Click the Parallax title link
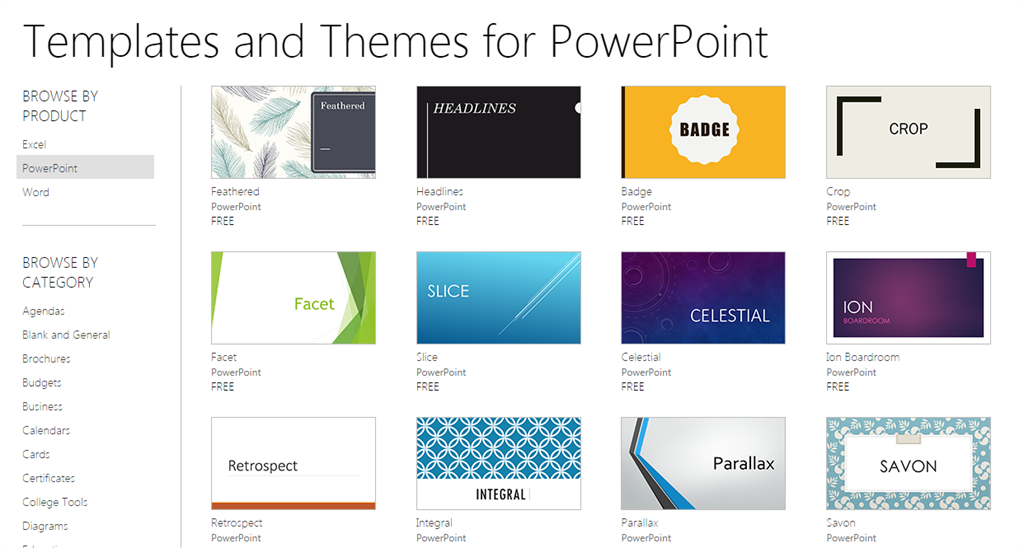This screenshot has width=1024, height=548. [x=639, y=523]
